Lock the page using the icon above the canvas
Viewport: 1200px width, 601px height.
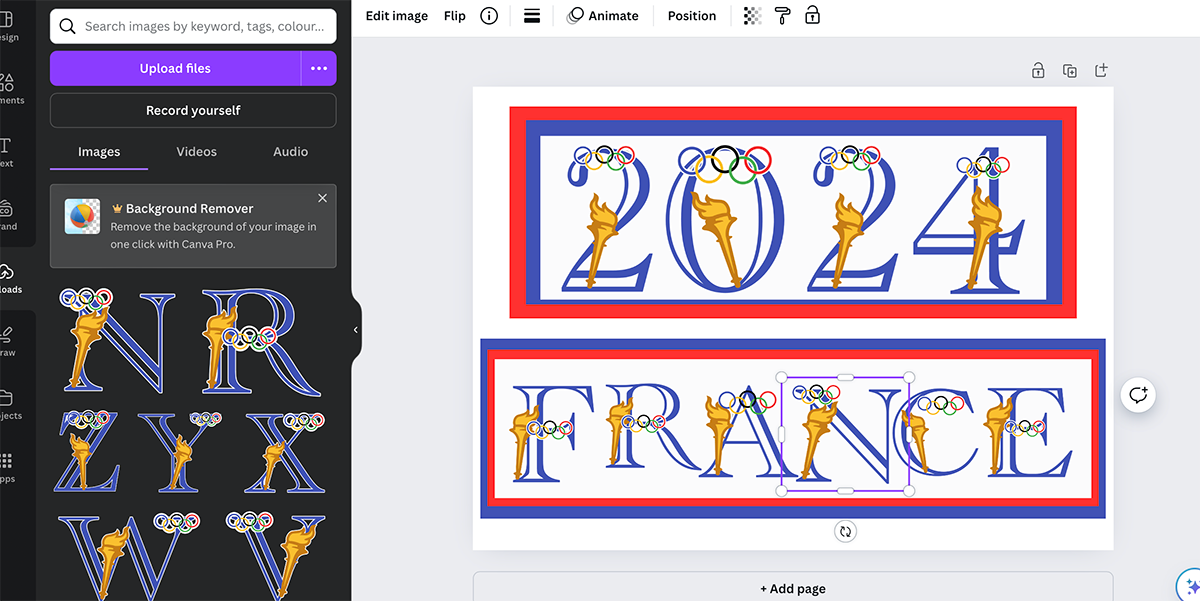click(1038, 71)
